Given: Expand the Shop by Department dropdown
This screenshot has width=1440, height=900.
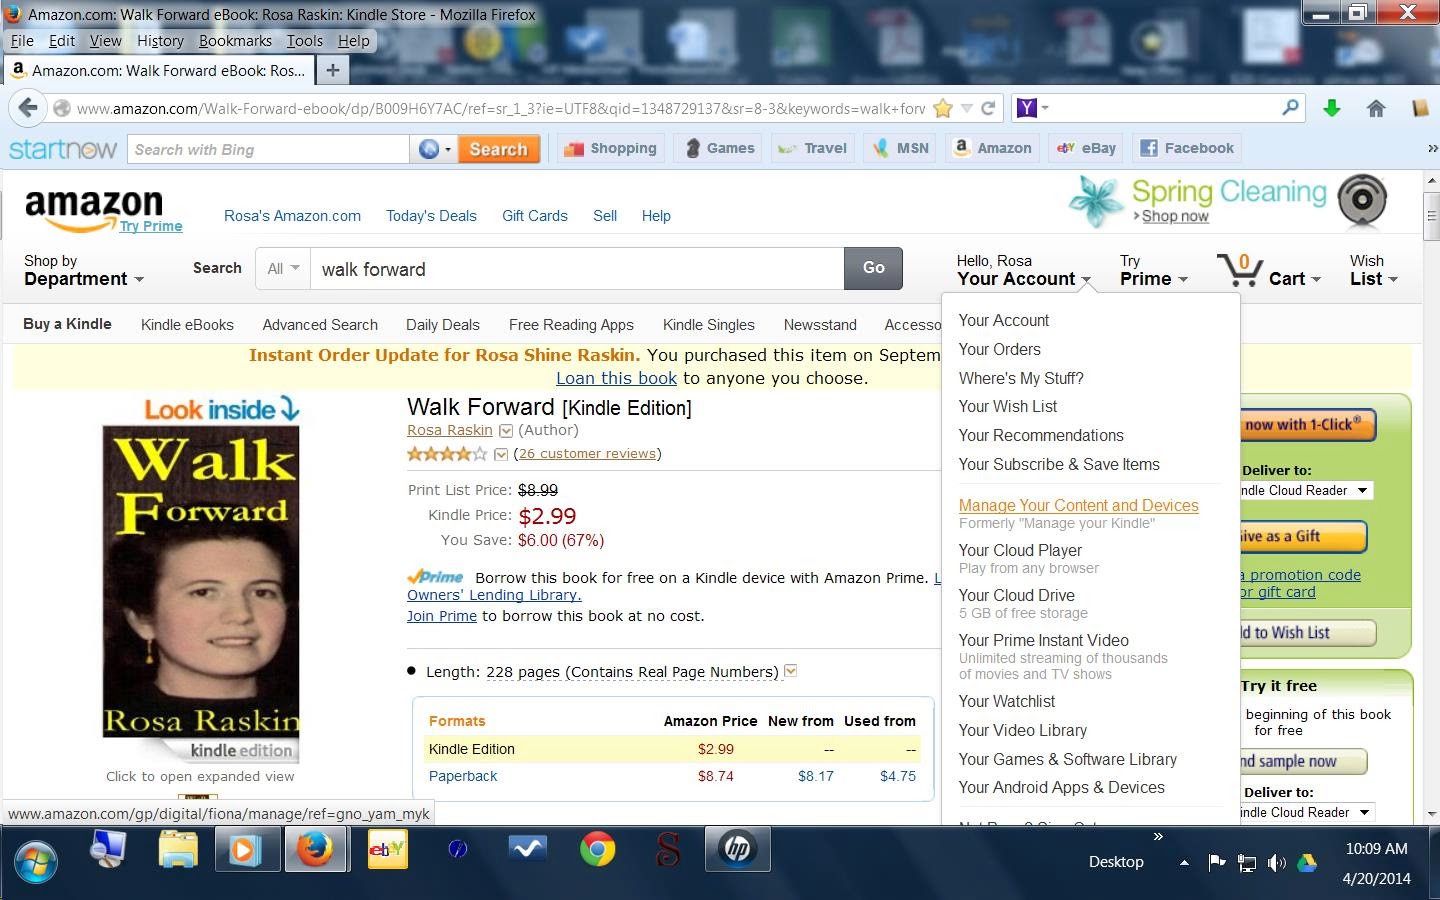Looking at the screenshot, I should tap(84, 270).
